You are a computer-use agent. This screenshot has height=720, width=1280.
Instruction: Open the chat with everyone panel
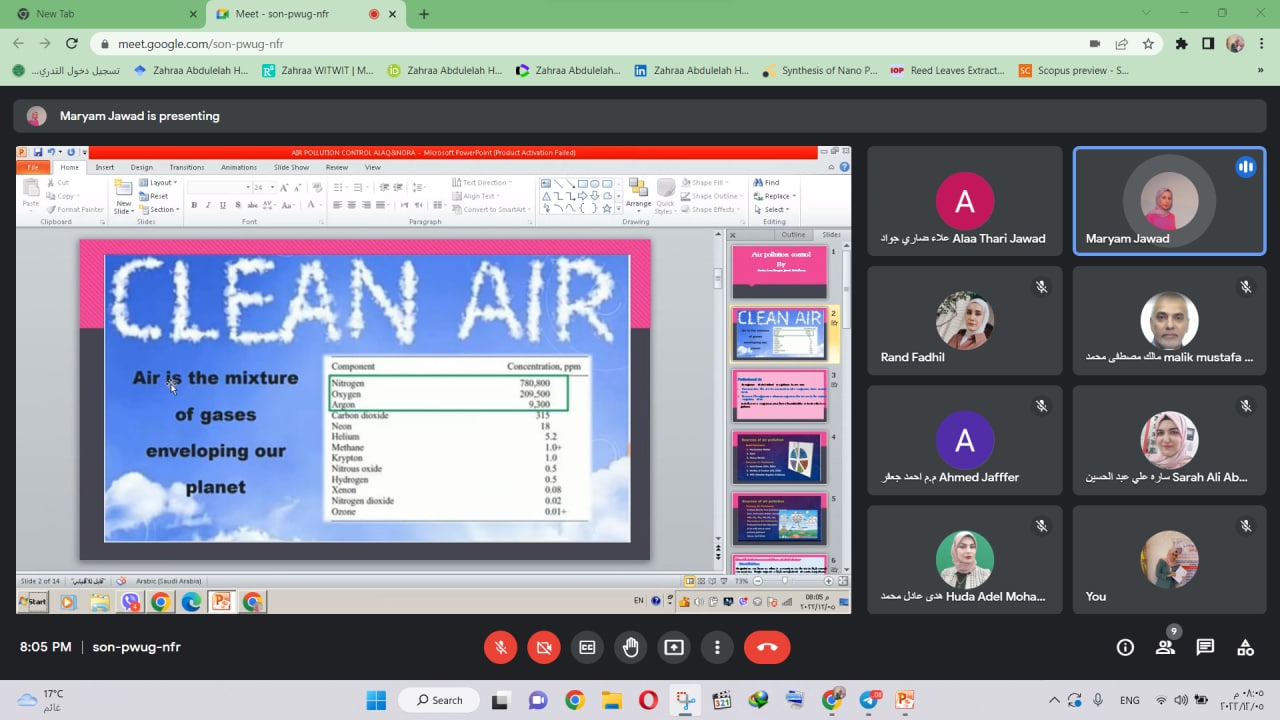point(1205,647)
